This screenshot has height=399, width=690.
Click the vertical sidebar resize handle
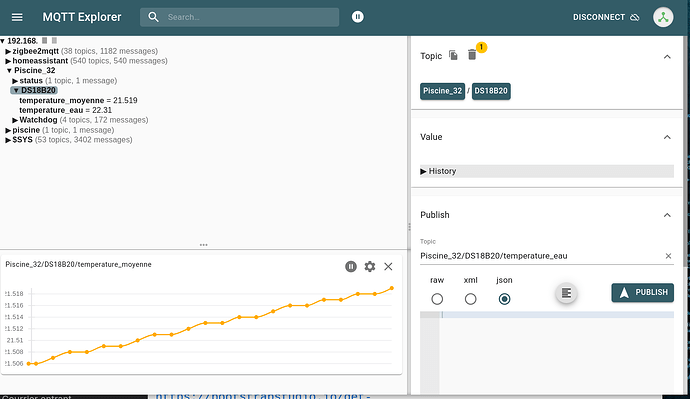(409, 227)
